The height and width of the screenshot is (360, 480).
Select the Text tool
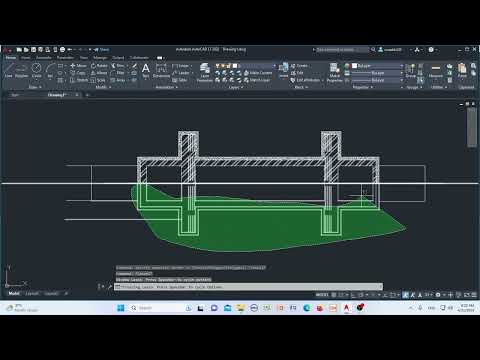coord(146,70)
